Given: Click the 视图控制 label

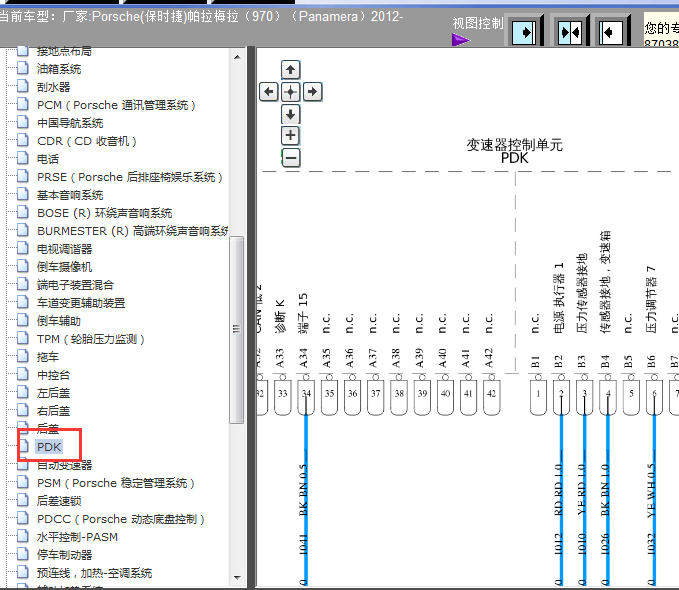Looking at the screenshot, I should point(478,23).
